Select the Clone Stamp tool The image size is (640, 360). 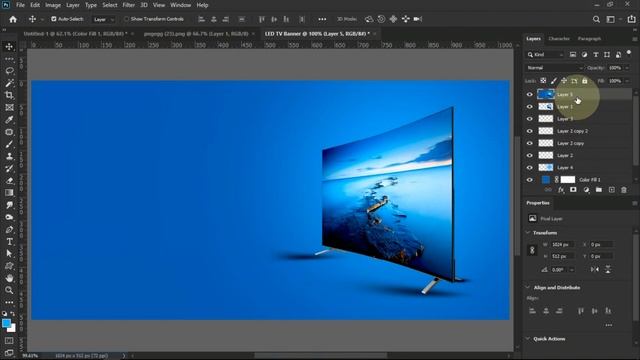tap(9, 156)
